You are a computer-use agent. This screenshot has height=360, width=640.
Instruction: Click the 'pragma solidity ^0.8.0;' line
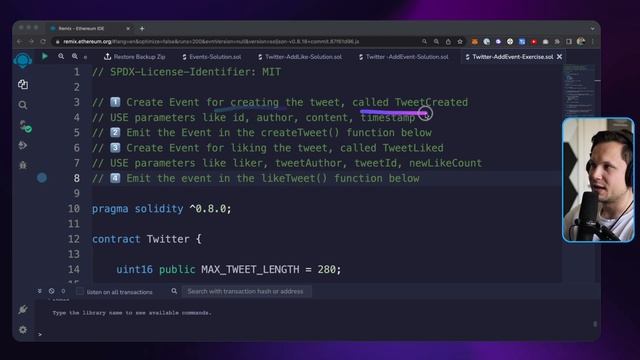click(x=162, y=209)
